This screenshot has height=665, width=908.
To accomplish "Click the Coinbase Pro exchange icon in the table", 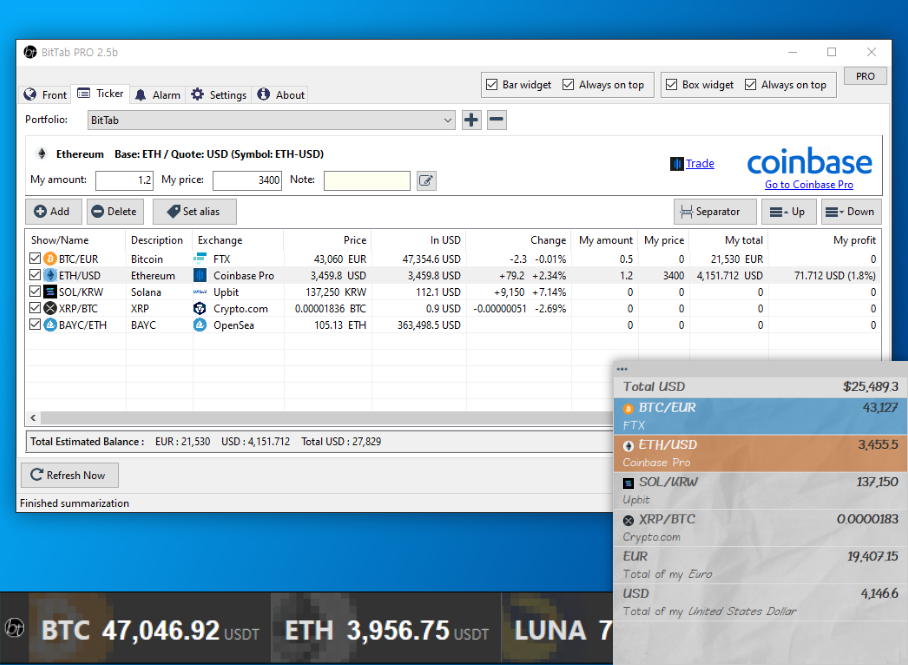I will pos(198,275).
